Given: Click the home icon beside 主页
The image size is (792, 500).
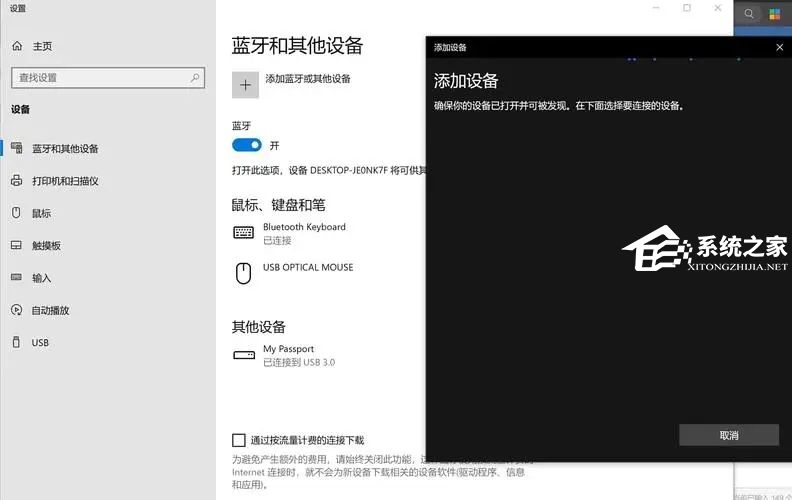Looking at the screenshot, I should pyautogui.click(x=17, y=46).
